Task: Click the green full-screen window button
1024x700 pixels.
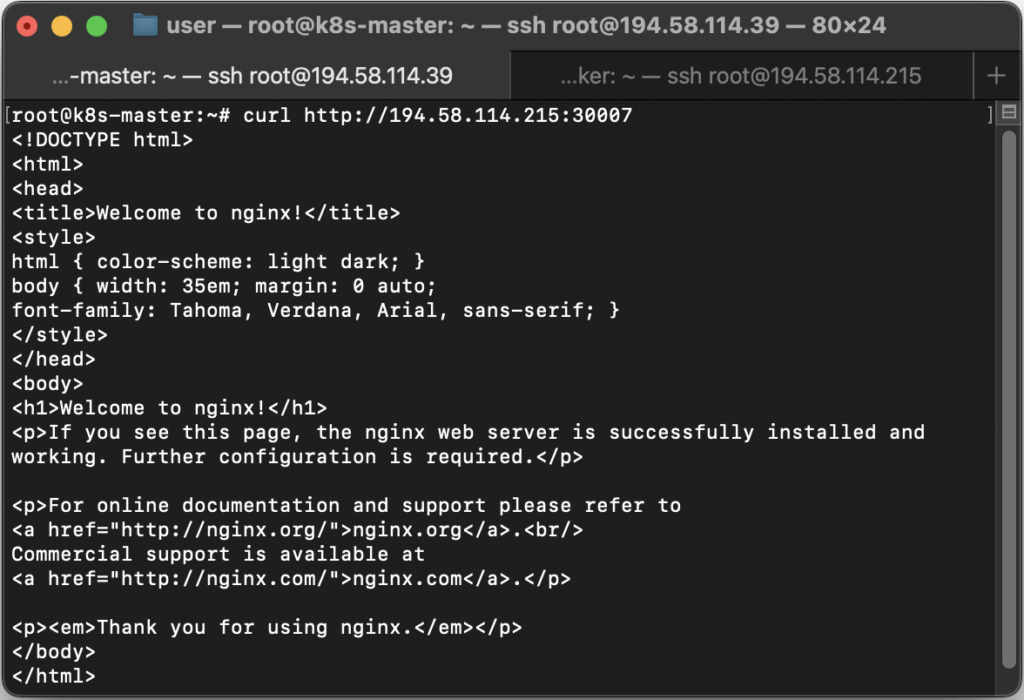Action: tap(96, 25)
